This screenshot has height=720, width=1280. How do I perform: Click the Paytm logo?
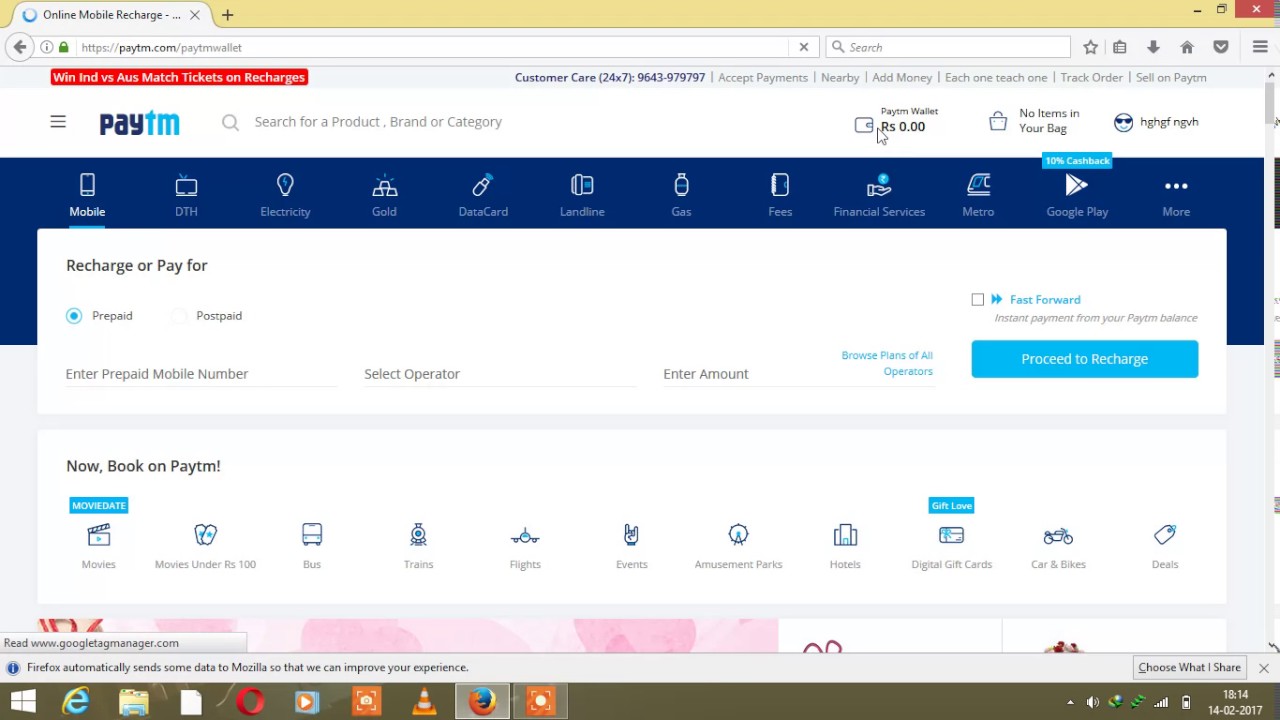point(139,123)
